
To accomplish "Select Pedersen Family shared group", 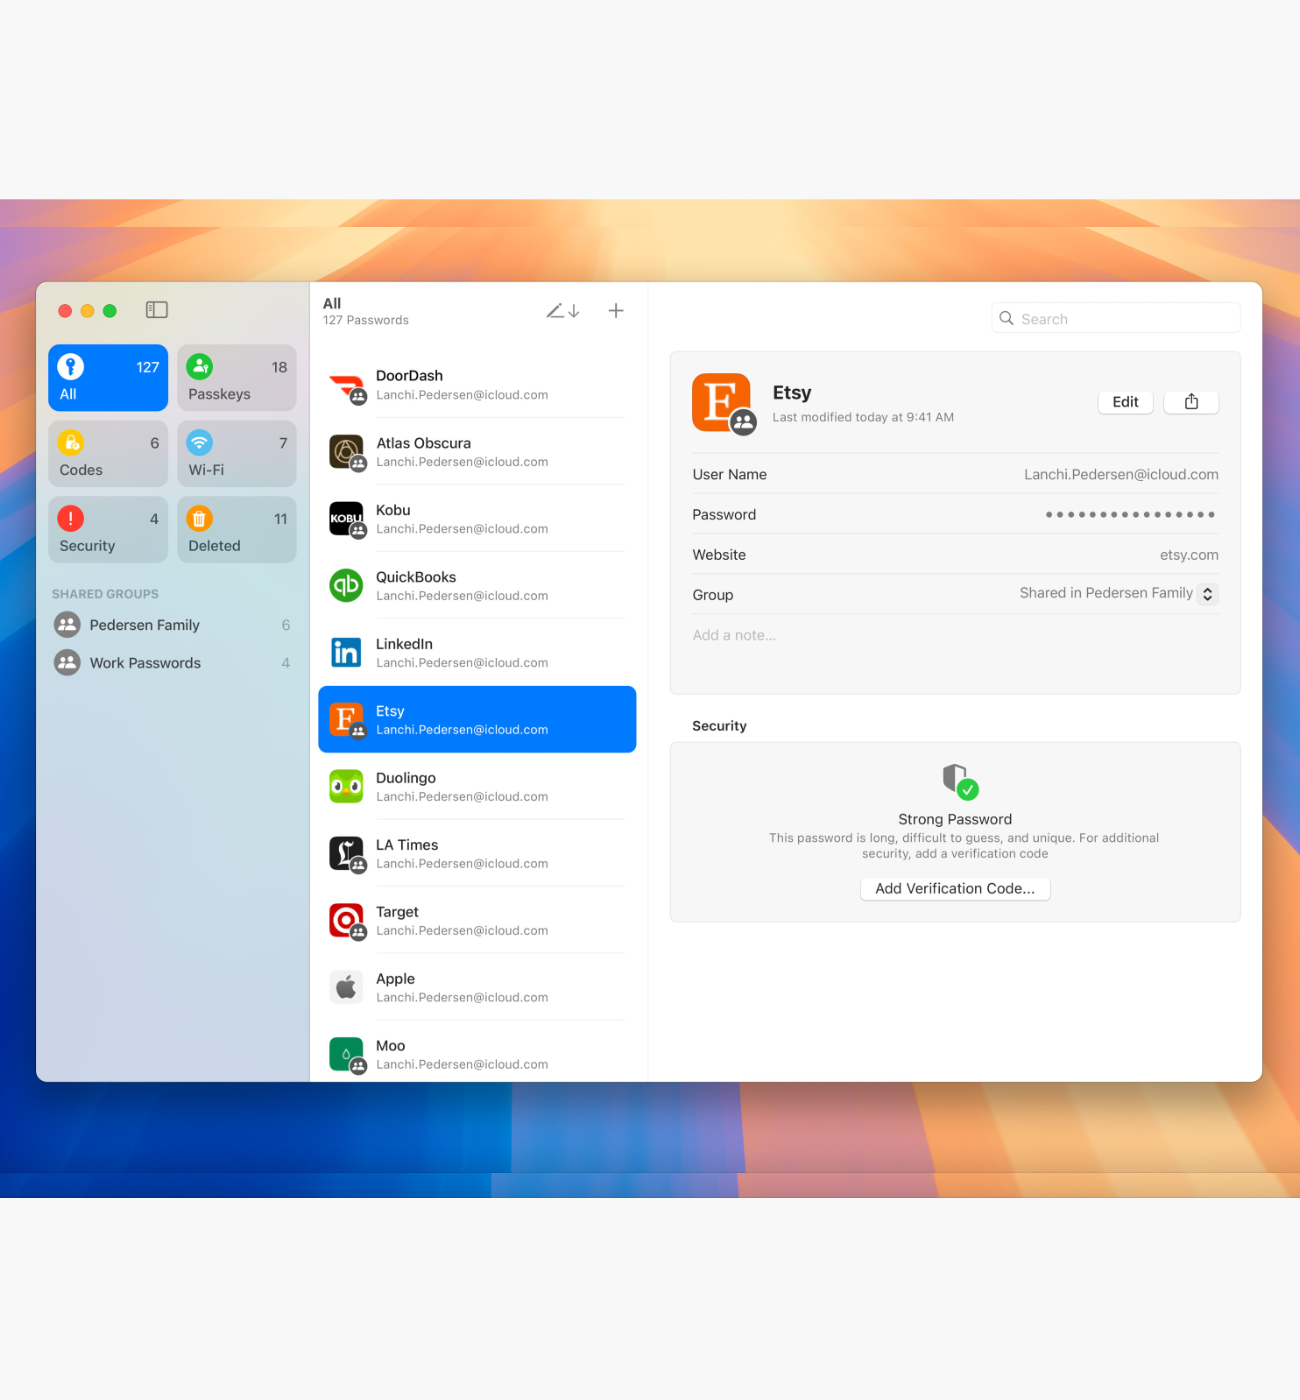I will (x=172, y=625).
